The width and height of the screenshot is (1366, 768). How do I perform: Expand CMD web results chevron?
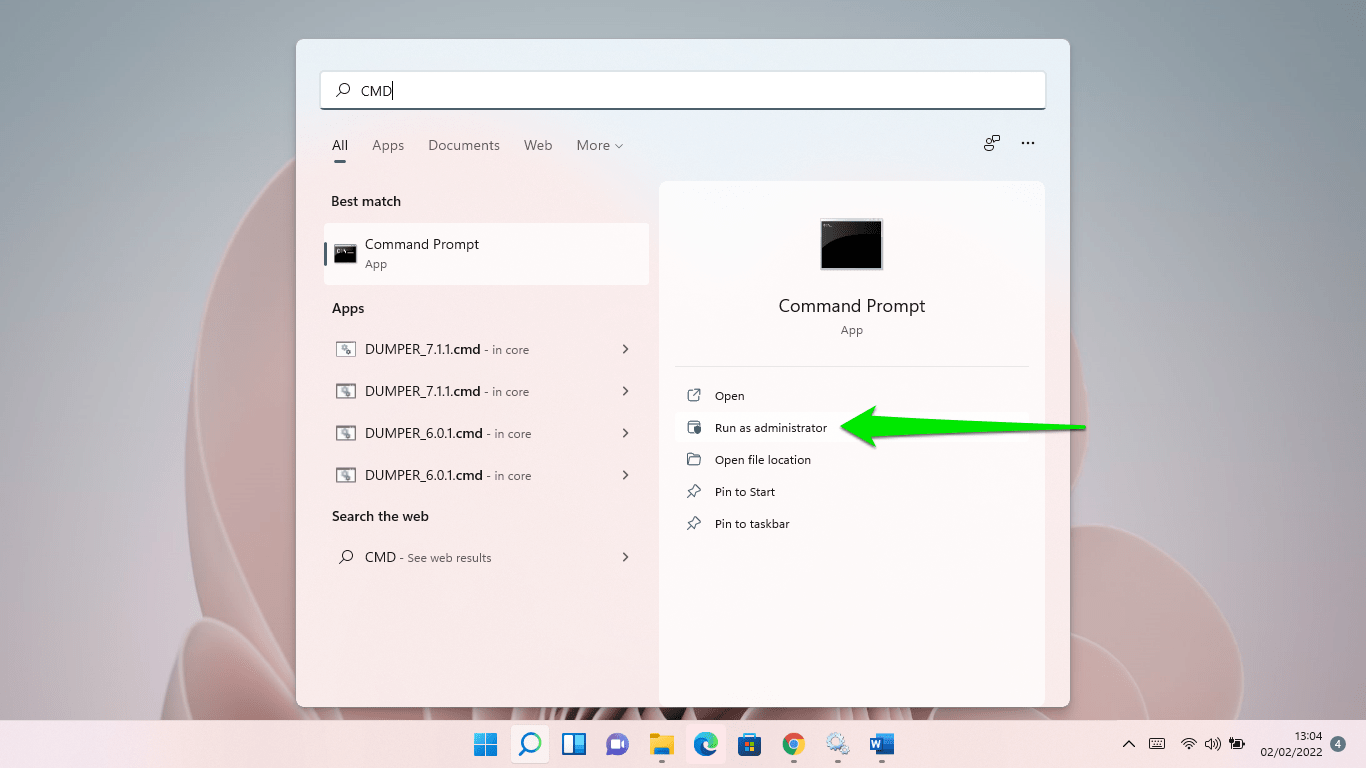[625, 557]
